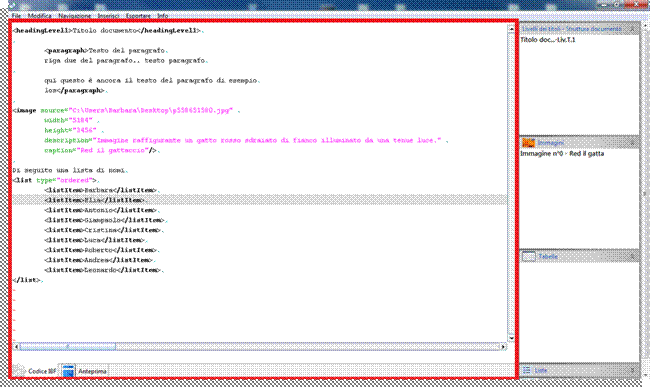
Task: Click the closing '</list>' line
Action: click(x=27, y=280)
